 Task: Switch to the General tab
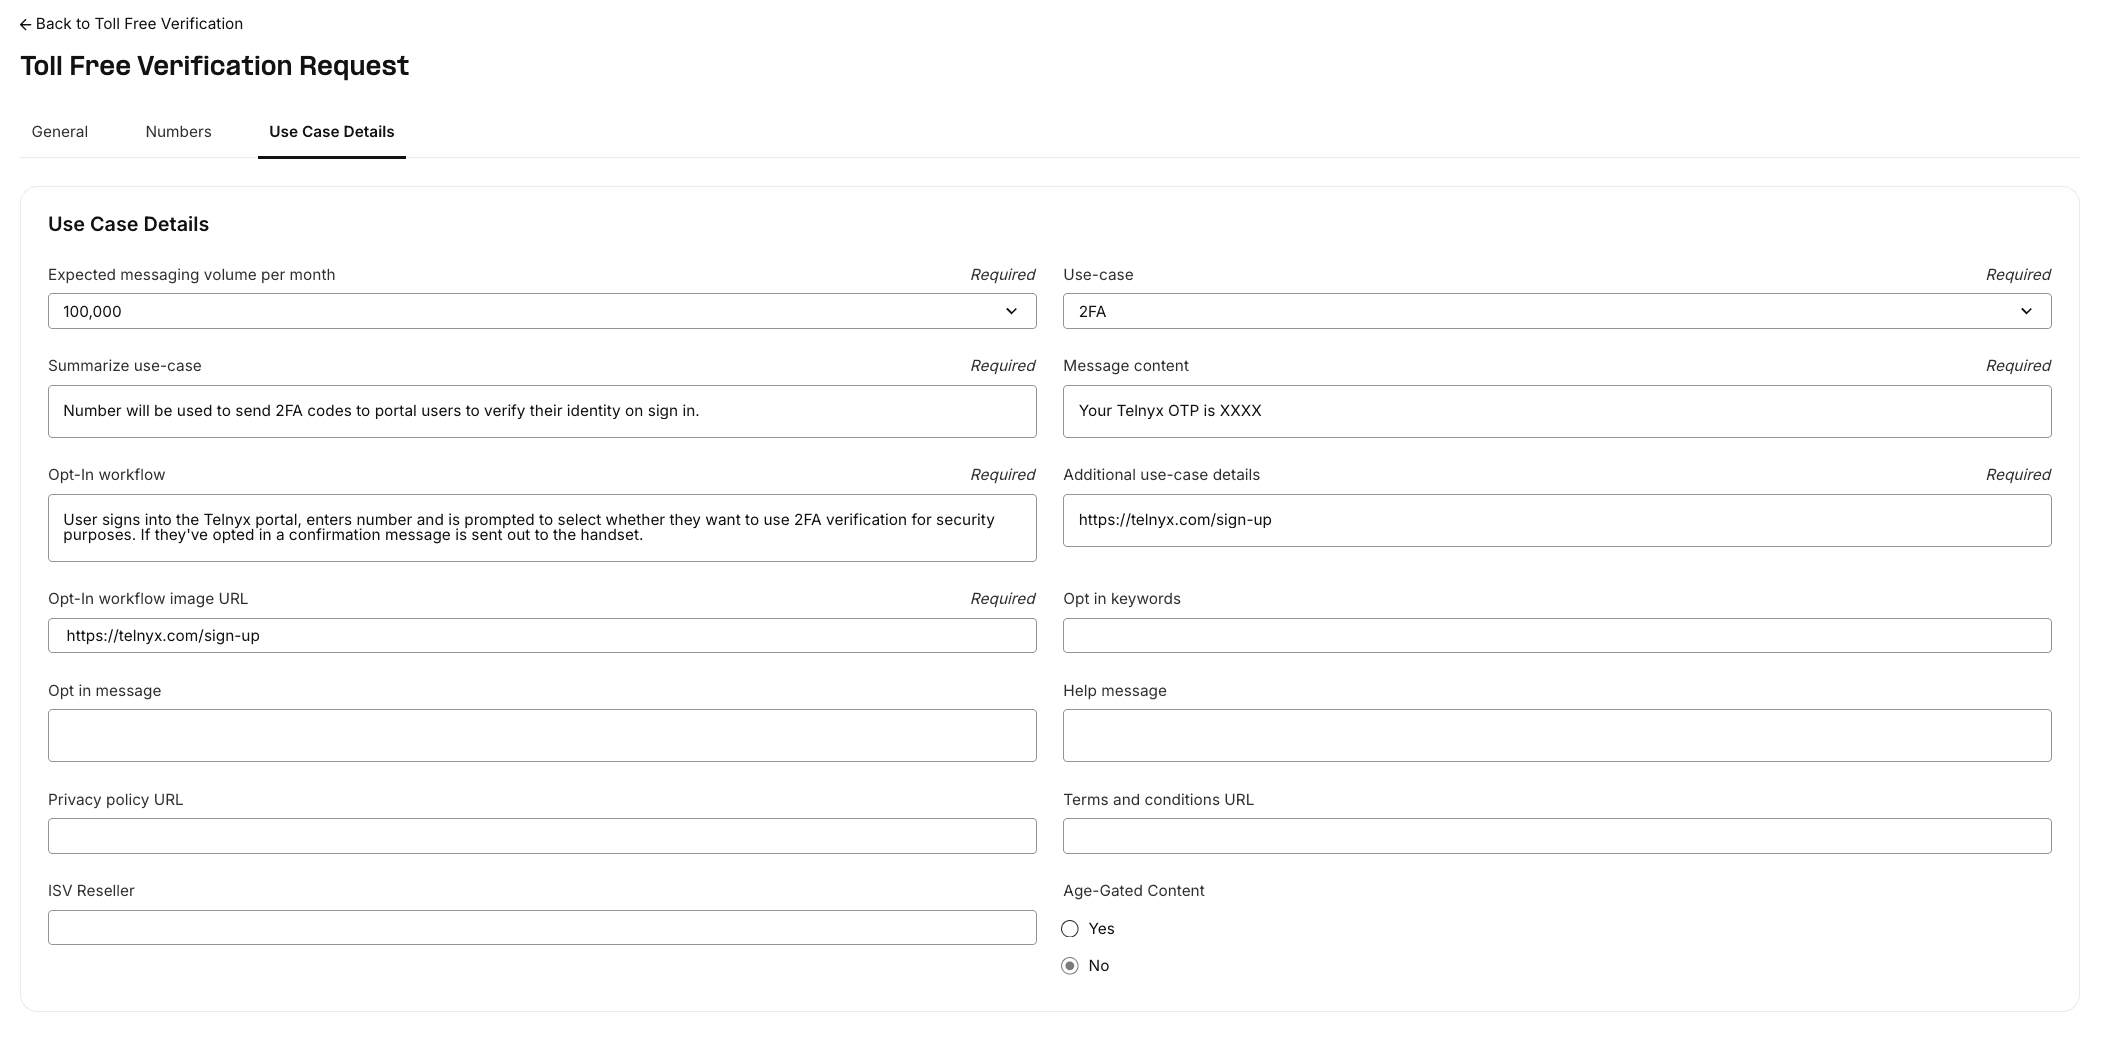(60, 132)
